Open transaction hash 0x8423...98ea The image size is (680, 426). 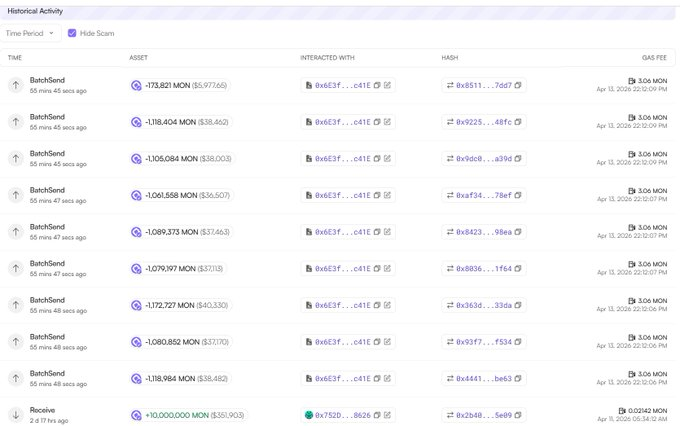484,232
